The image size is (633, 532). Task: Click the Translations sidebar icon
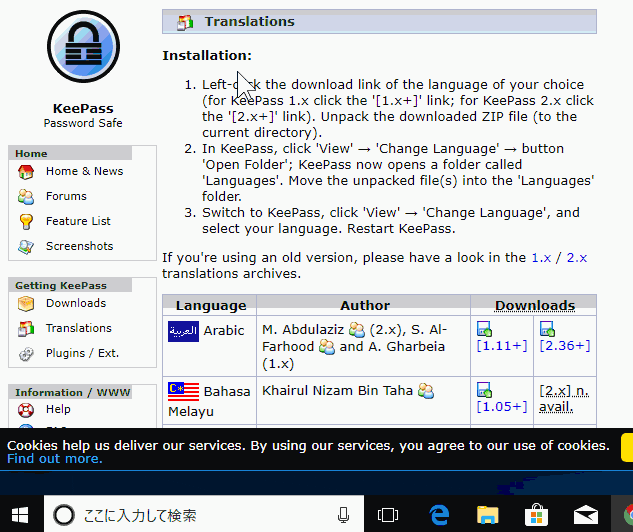click(x=26, y=329)
